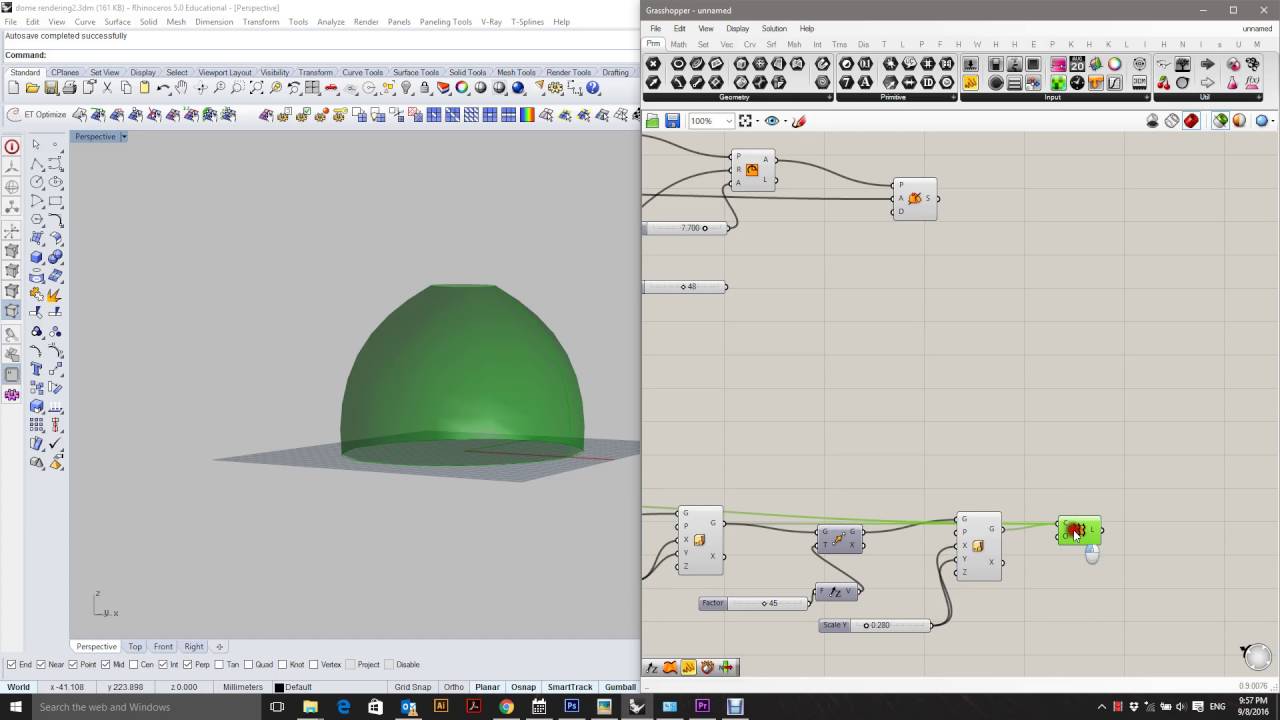The width and height of the screenshot is (1280, 720).
Task: Open Grasshopper file with green folder icon
Action: coord(653,121)
